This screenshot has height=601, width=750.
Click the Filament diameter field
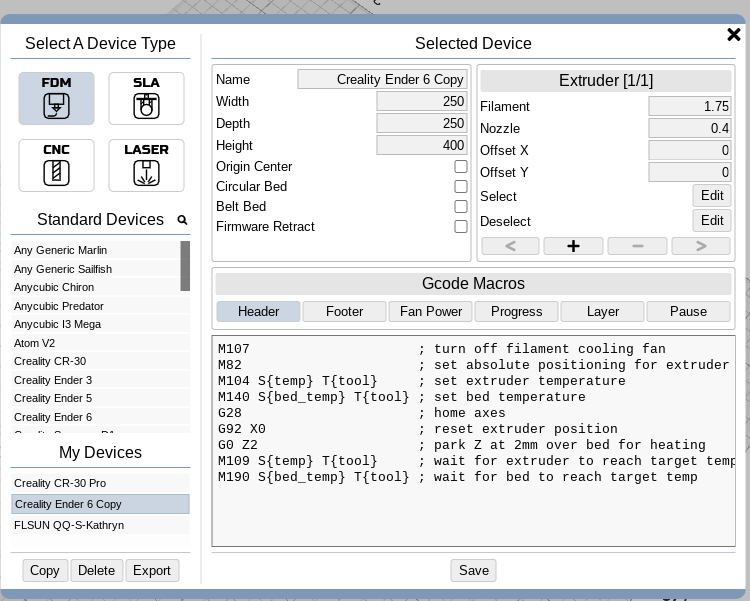(x=690, y=106)
